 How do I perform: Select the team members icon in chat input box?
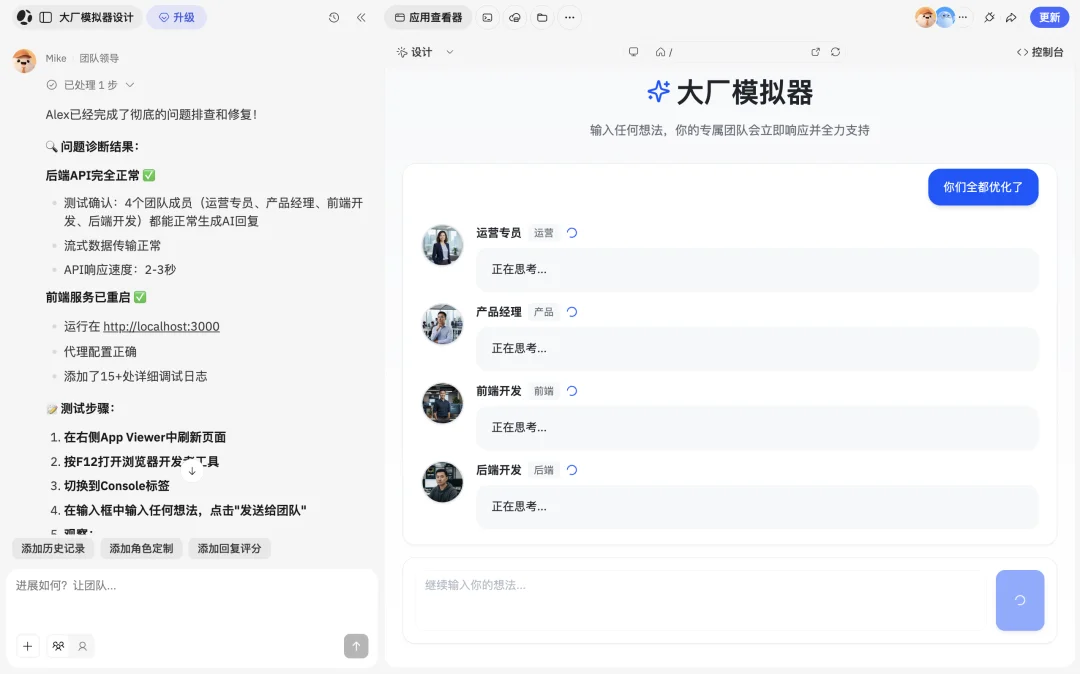[x=58, y=646]
